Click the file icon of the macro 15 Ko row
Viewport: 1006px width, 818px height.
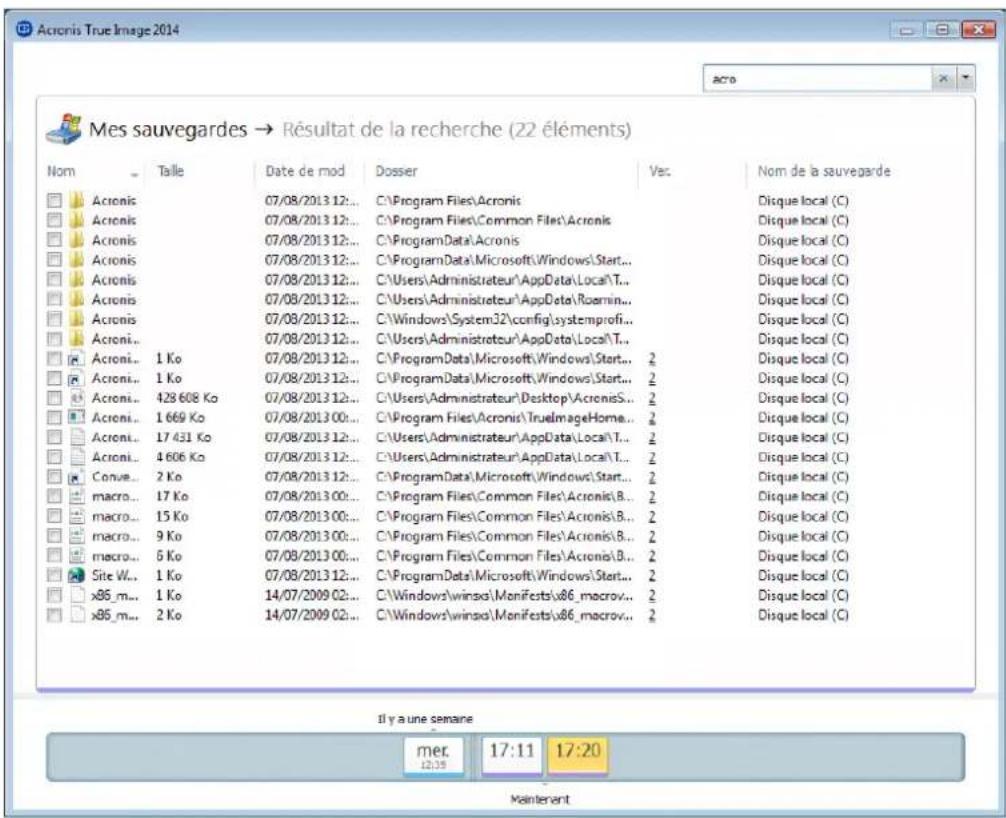point(76,516)
